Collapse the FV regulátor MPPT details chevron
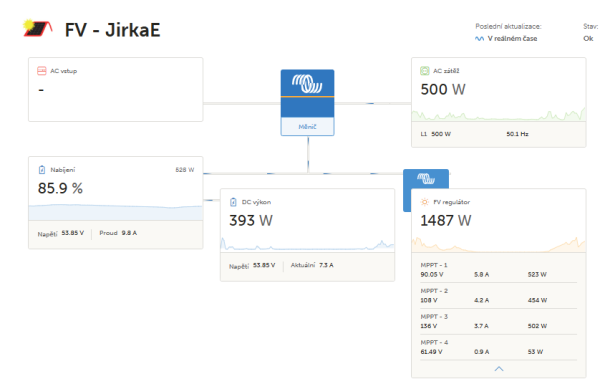This screenshot has height=384, width=600. click(x=499, y=369)
